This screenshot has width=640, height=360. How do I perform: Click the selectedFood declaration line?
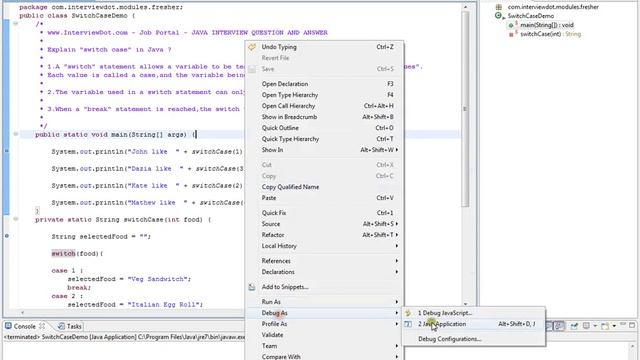pyautogui.click(x=101, y=237)
